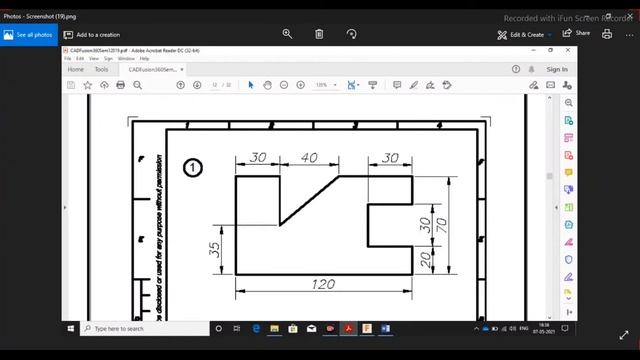
Task: Click the upload to cloud icon
Action: coord(104,85)
